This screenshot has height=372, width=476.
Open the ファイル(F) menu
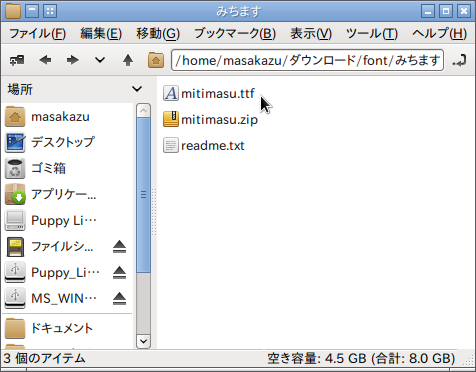tap(37, 34)
